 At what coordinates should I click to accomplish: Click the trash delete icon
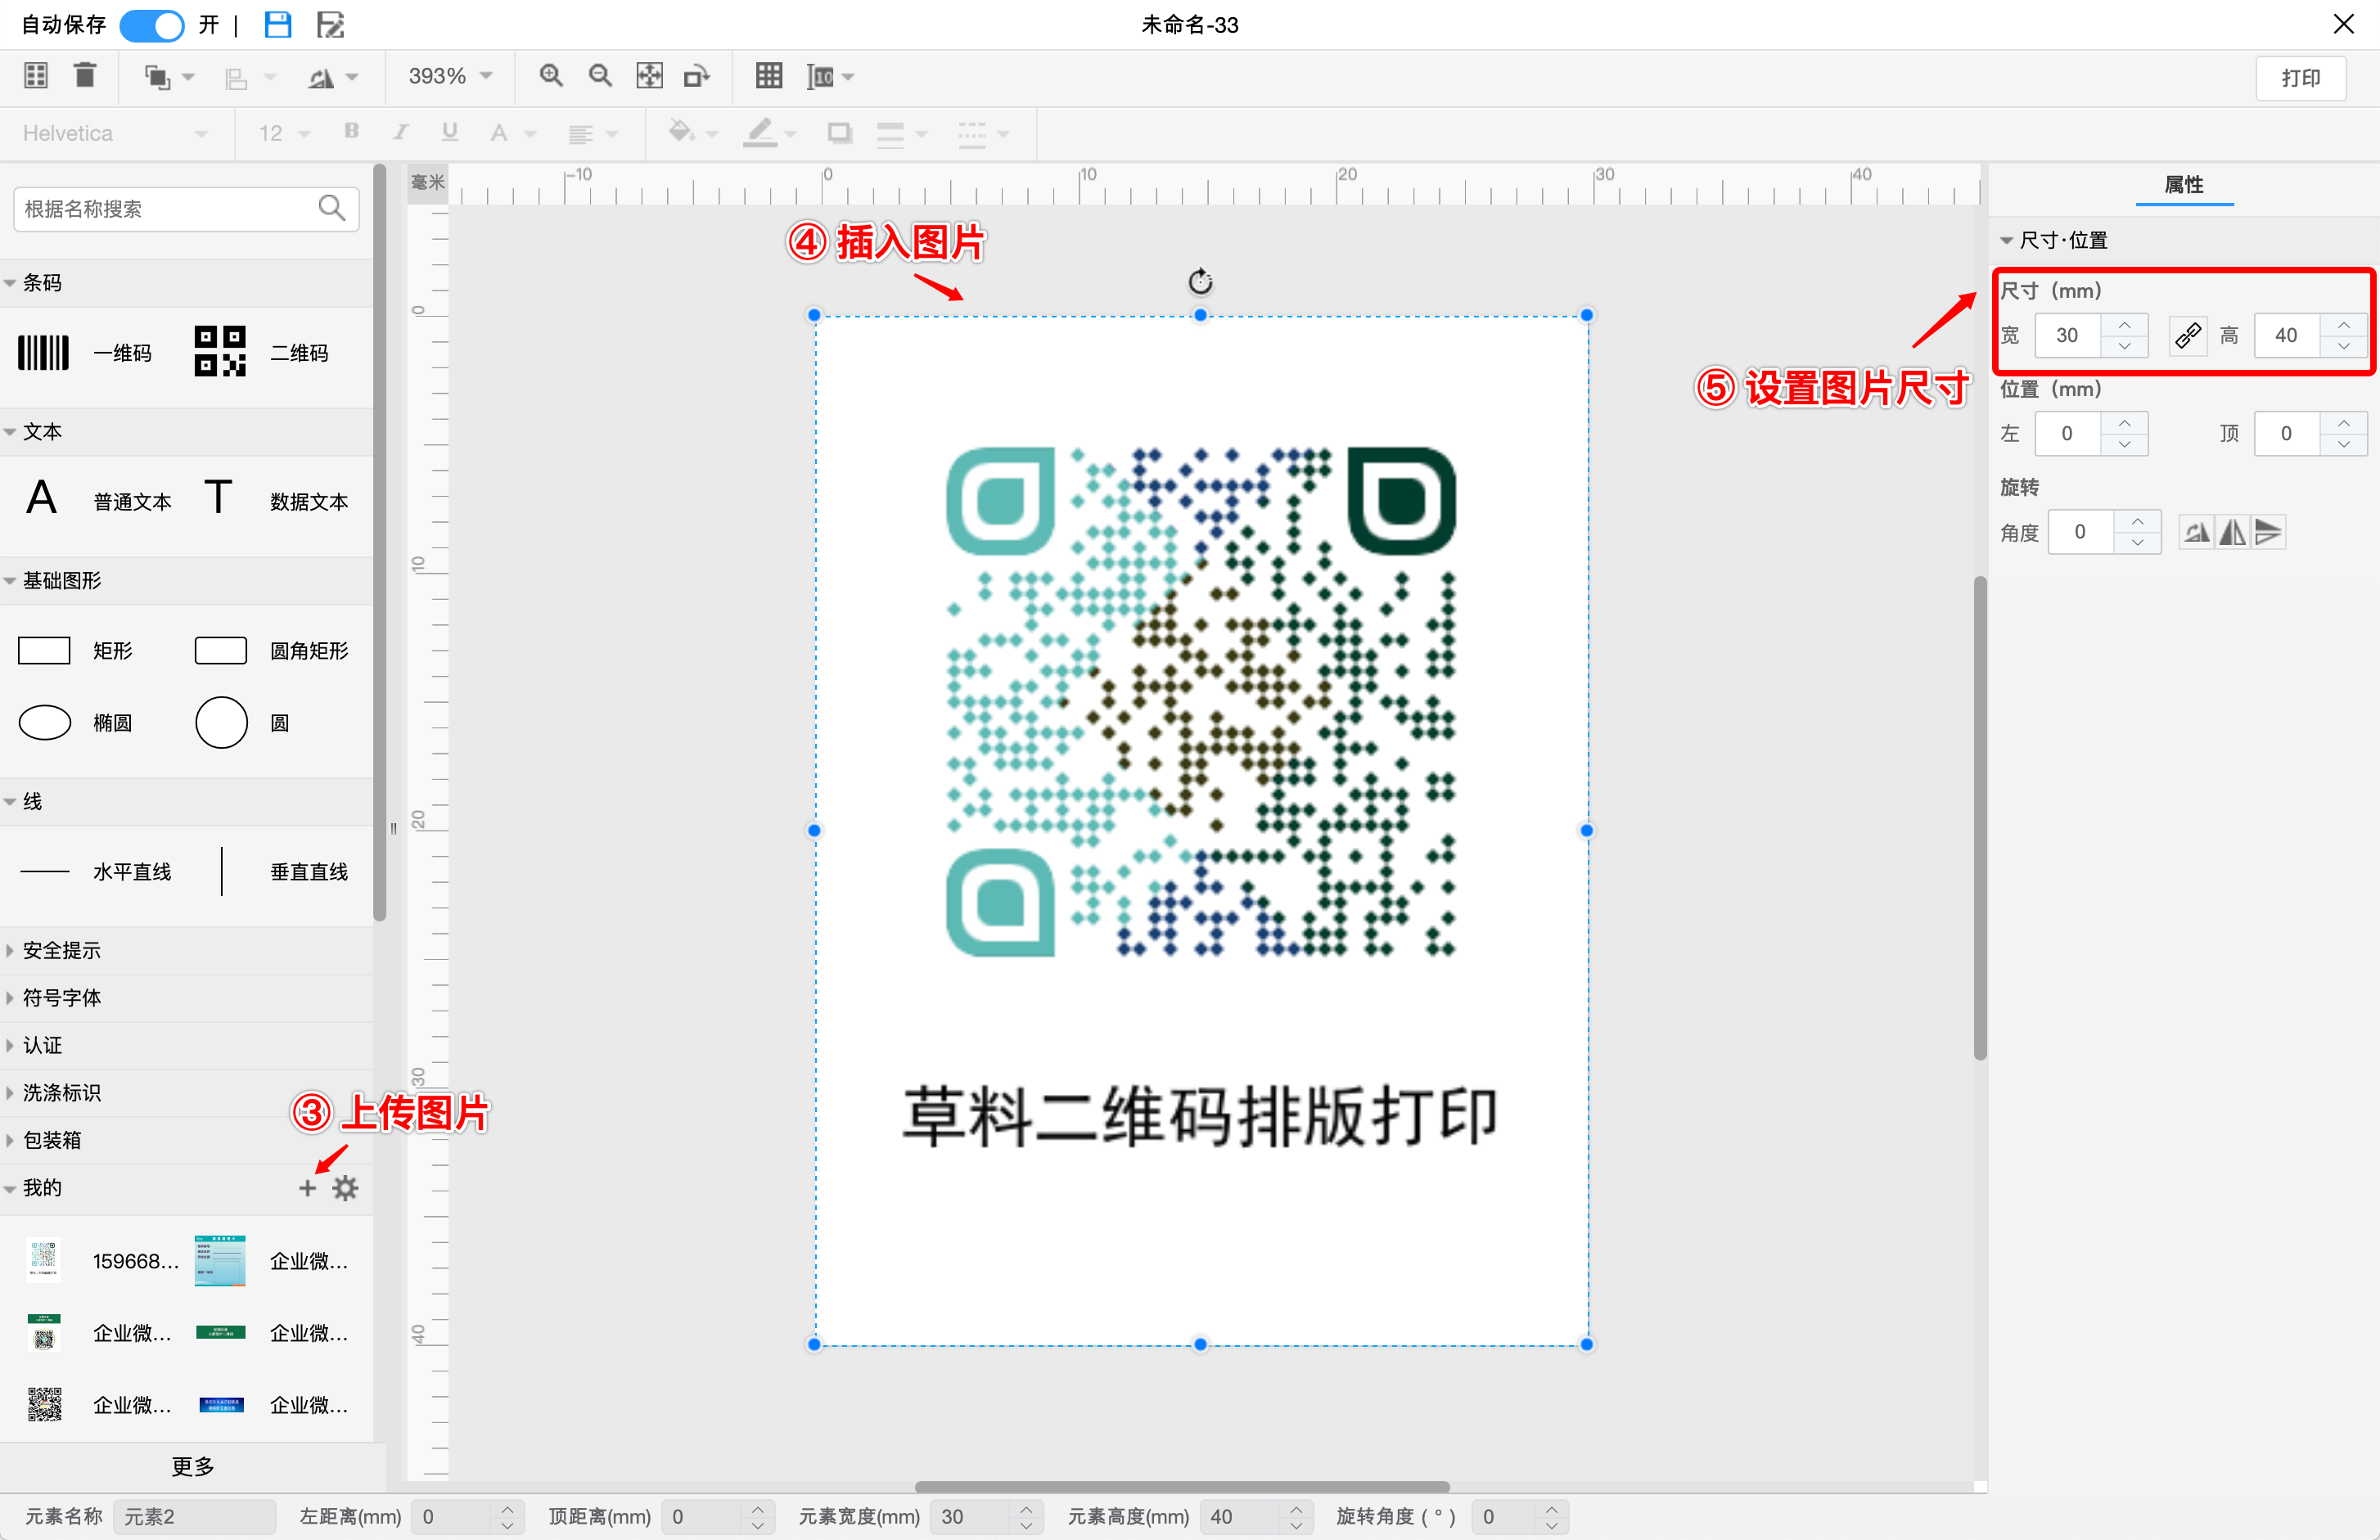pyautogui.click(x=85, y=76)
